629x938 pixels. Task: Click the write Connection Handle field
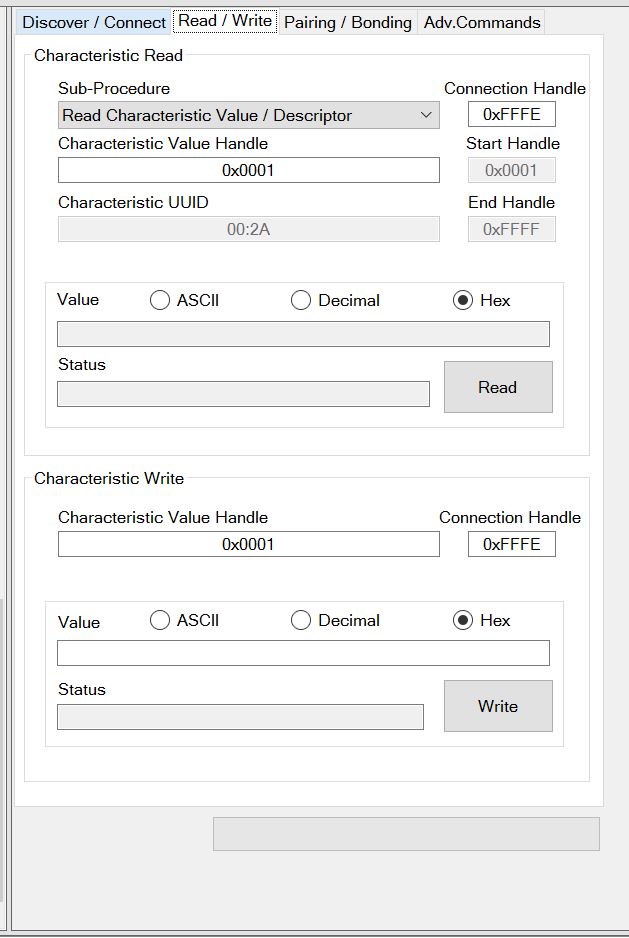click(511, 544)
